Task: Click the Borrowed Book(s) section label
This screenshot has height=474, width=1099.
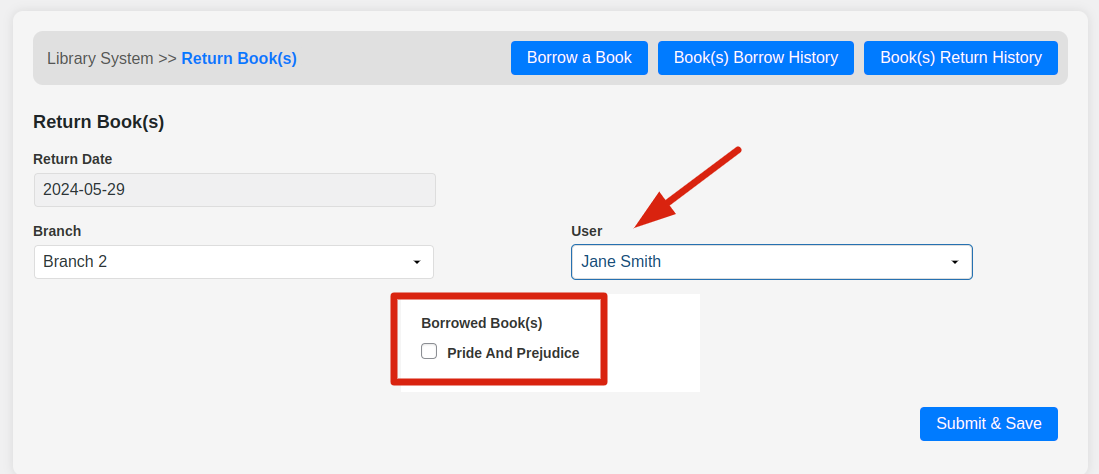Action: pos(481,323)
